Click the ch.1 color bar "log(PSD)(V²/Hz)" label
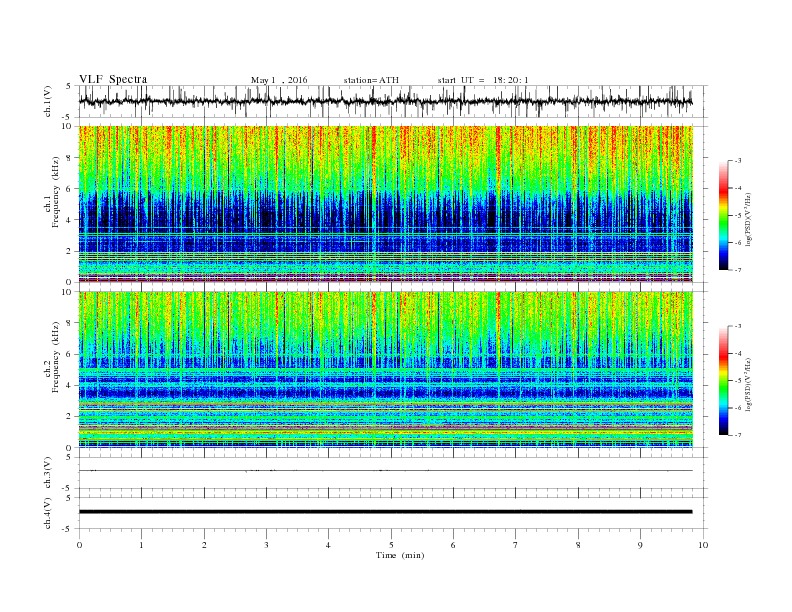Viewport: 792px width, 612px height. [x=748, y=219]
